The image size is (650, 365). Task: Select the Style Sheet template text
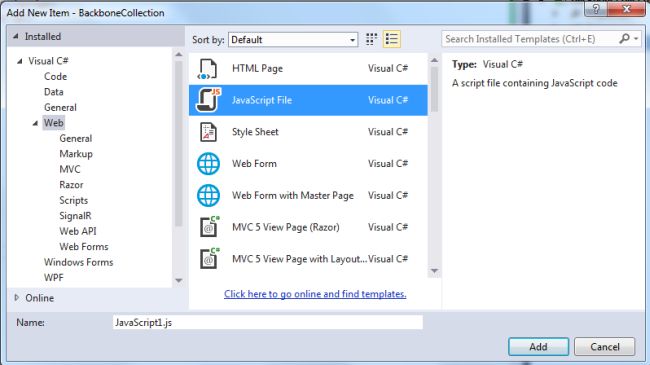point(255,132)
